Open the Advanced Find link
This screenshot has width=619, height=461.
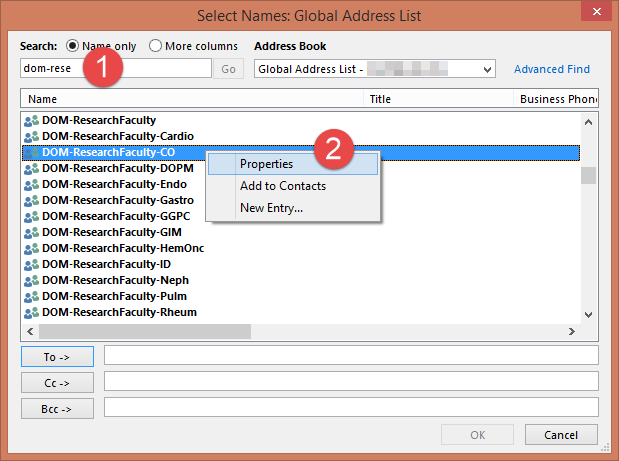551,69
